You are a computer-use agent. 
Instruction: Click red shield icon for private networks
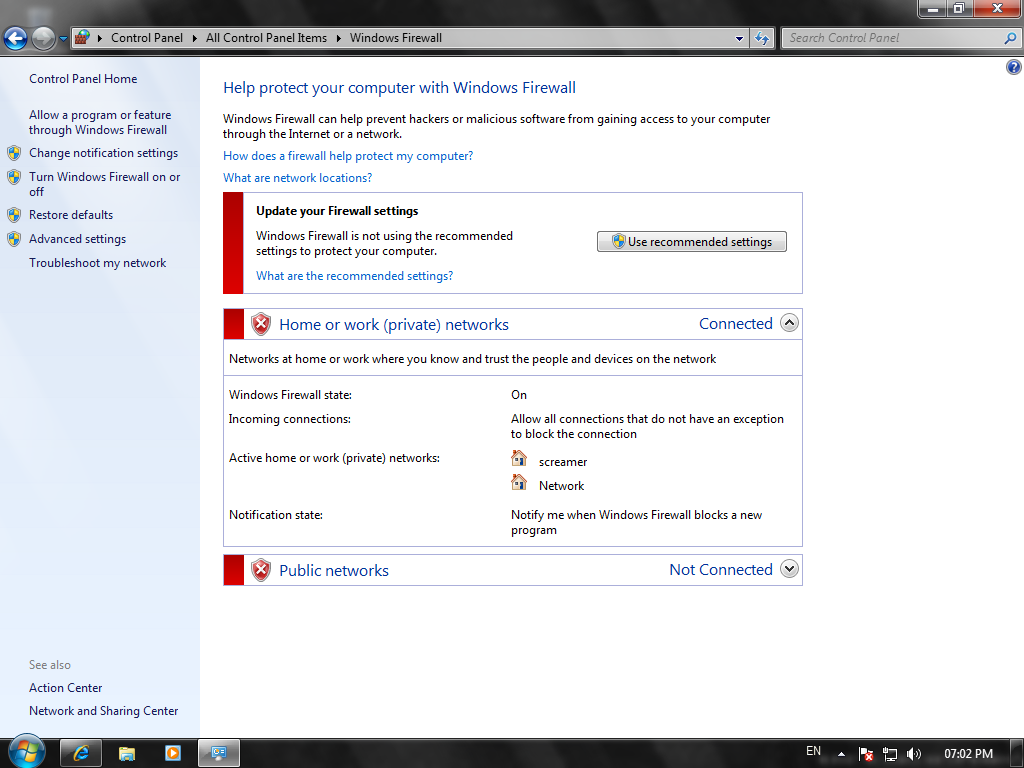(261, 324)
